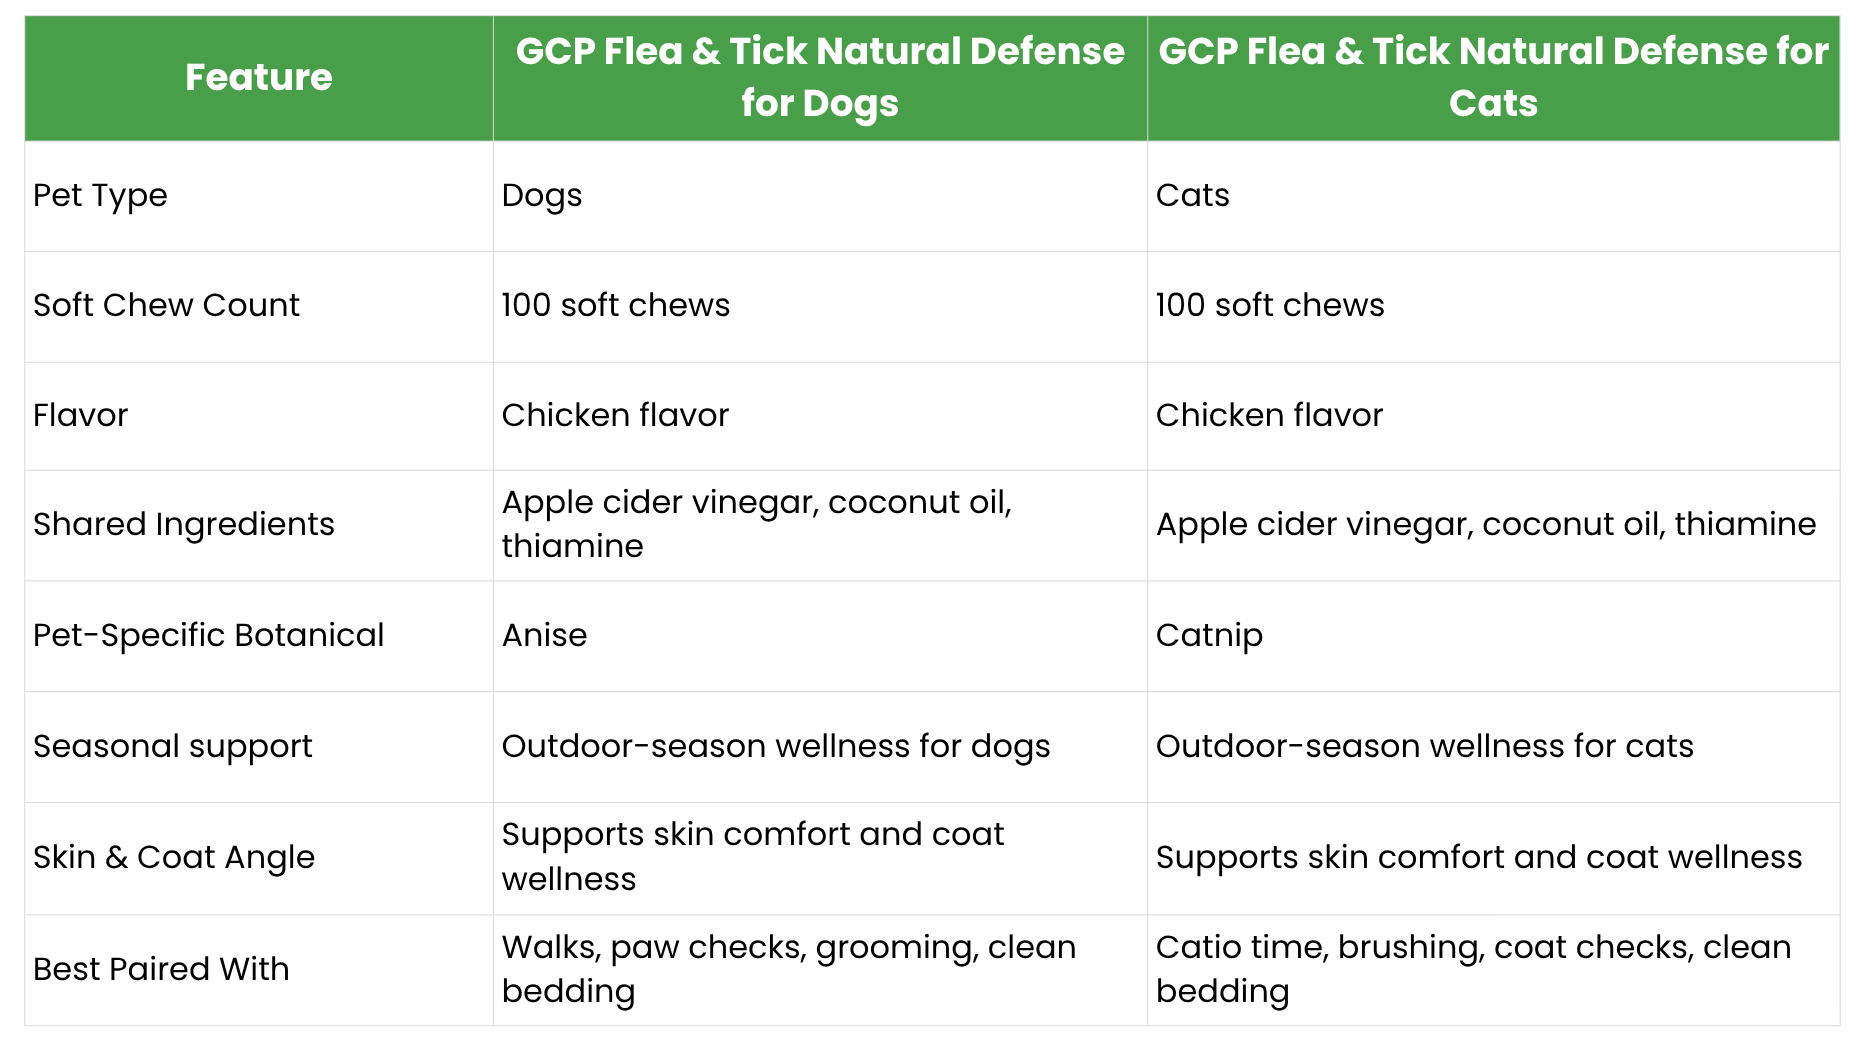Select the Cats cell
Image resolution: width=1860 pixels, height=1048 pixels.
(x=1493, y=196)
